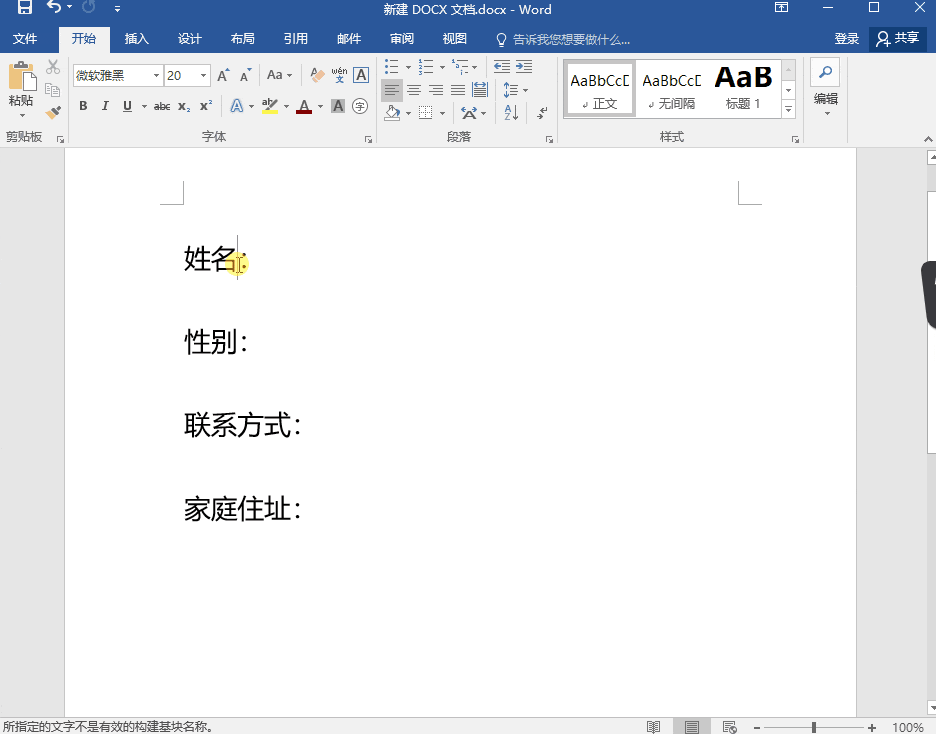Expand the Styles gallery more arrow
This screenshot has height=734, width=936.
(x=788, y=108)
